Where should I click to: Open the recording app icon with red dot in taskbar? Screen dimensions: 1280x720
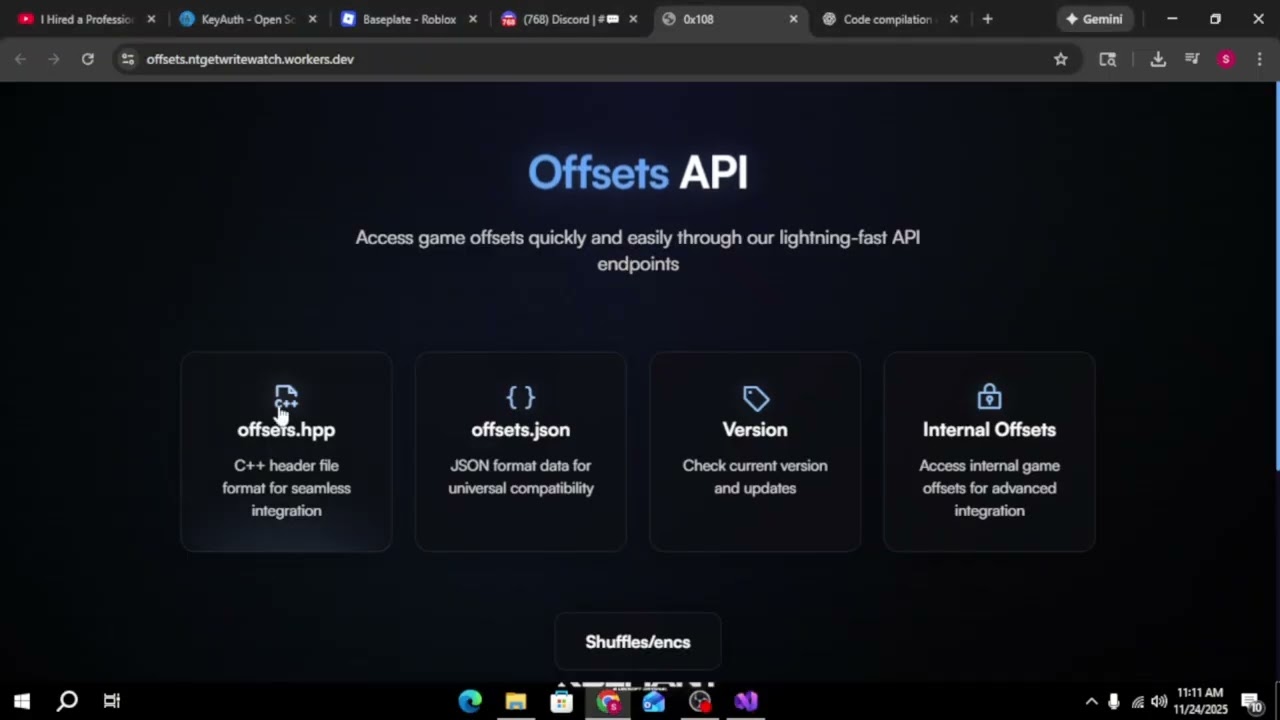(700, 701)
